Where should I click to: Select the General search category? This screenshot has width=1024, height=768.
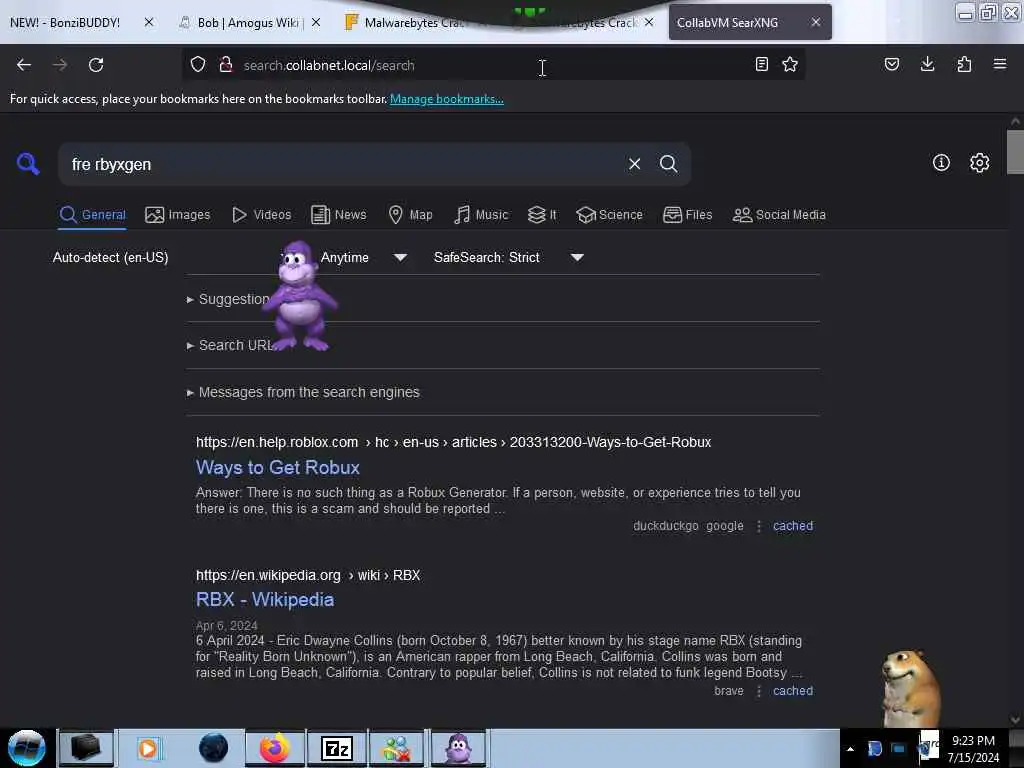pos(93,214)
